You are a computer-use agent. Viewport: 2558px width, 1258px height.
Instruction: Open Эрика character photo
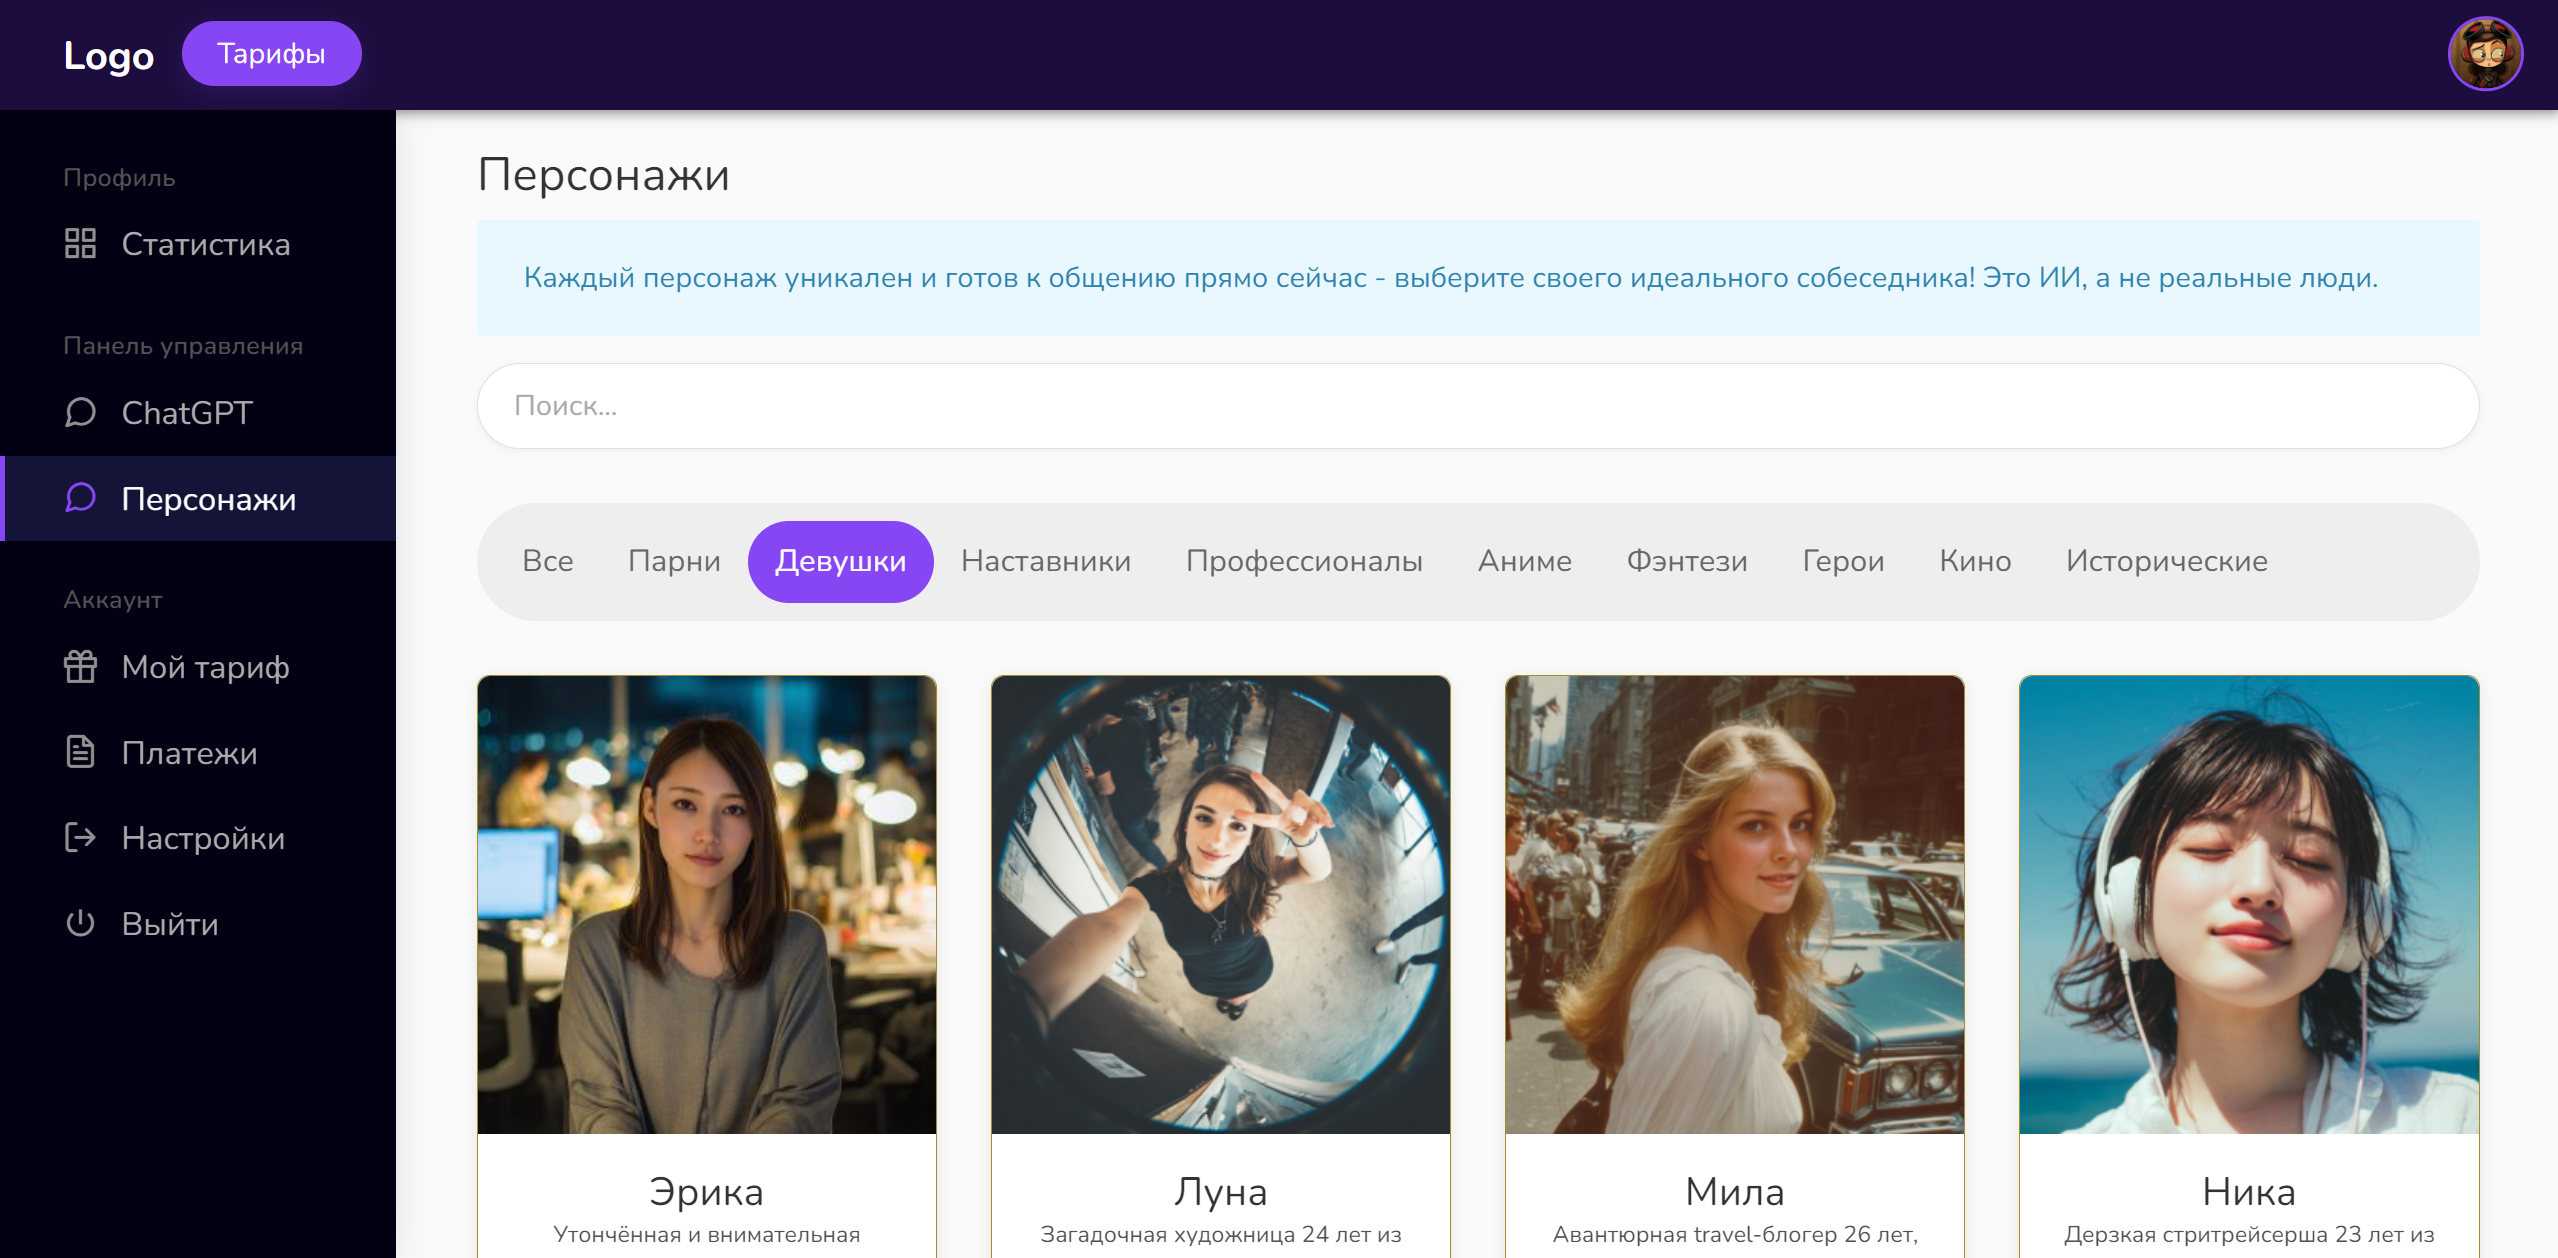pos(707,905)
